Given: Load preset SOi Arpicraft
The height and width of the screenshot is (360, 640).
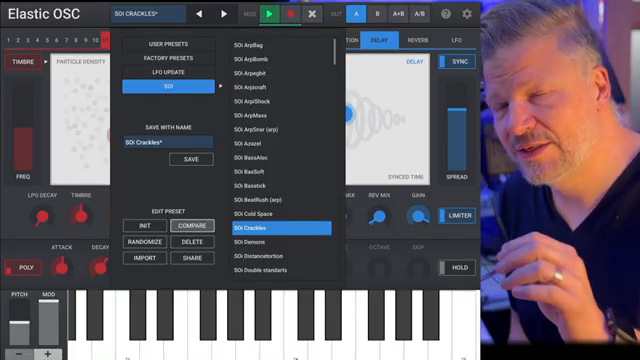Looking at the screenshot, I should [x=282, y=87].
